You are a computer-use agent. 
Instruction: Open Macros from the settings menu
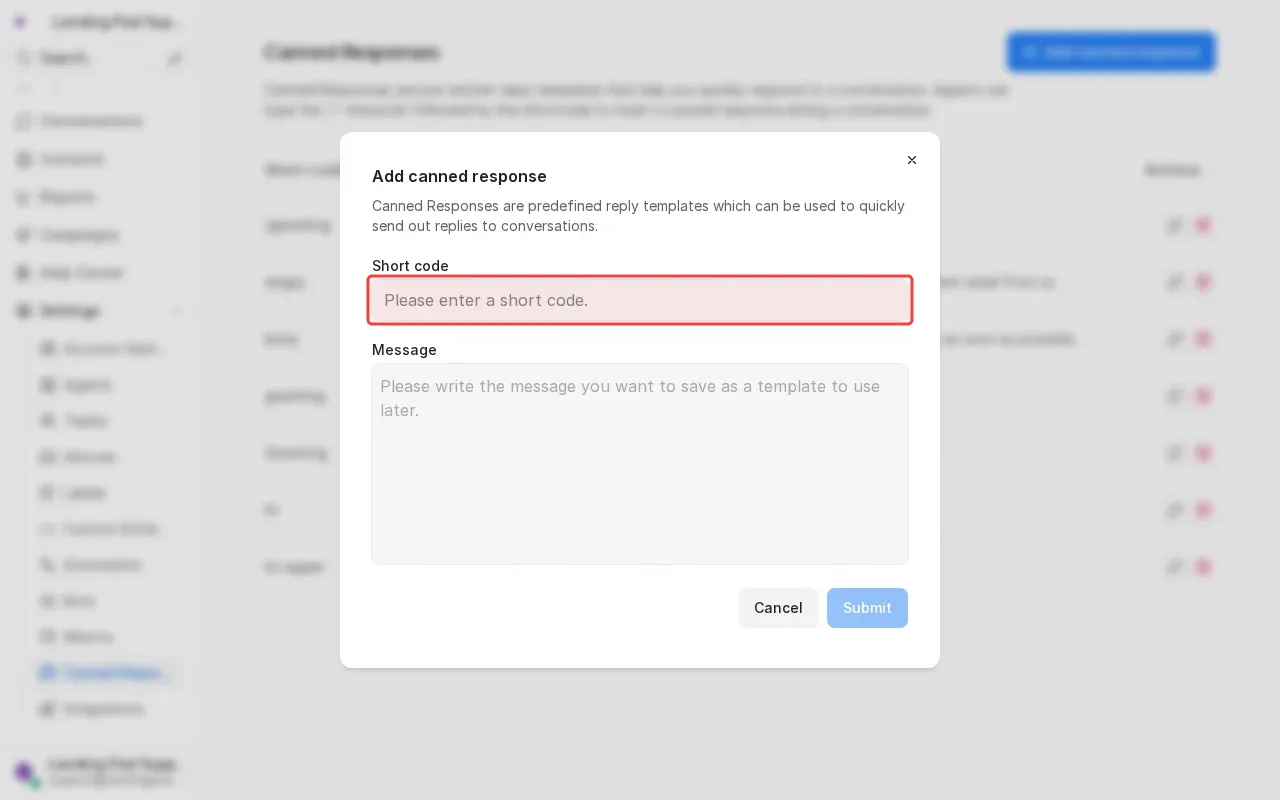click(x=88, y=637)
